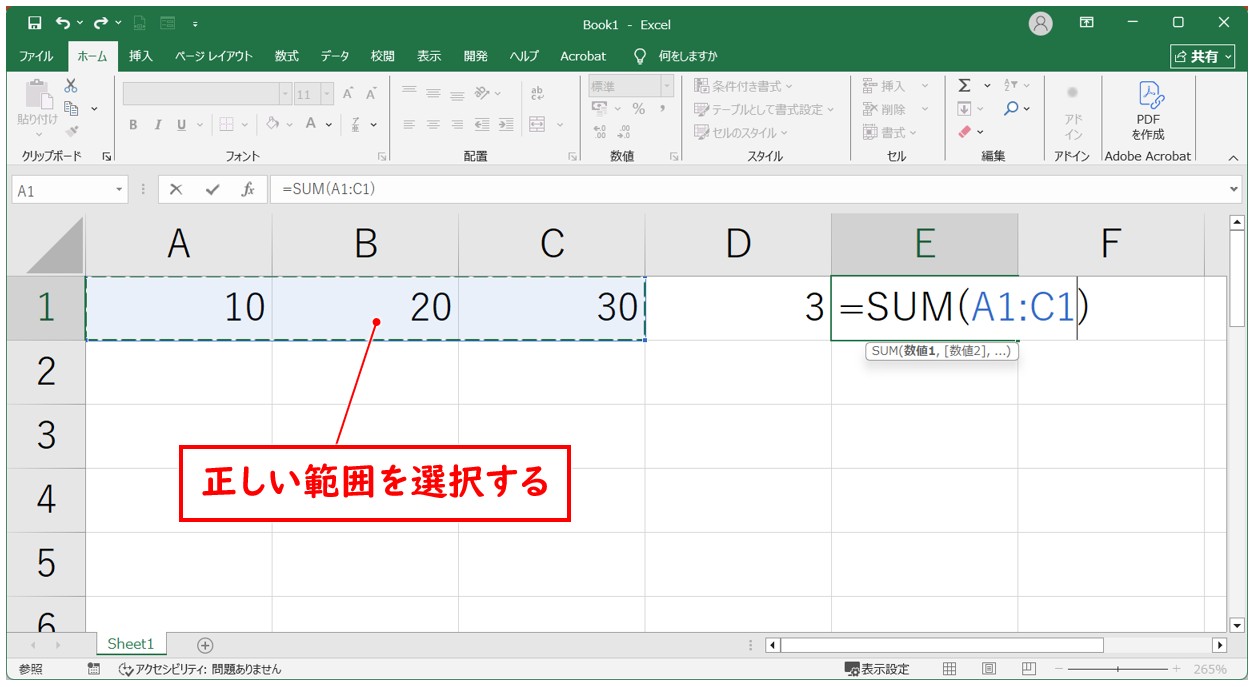Click the zoom slider in status bar

click(1120, 669)
